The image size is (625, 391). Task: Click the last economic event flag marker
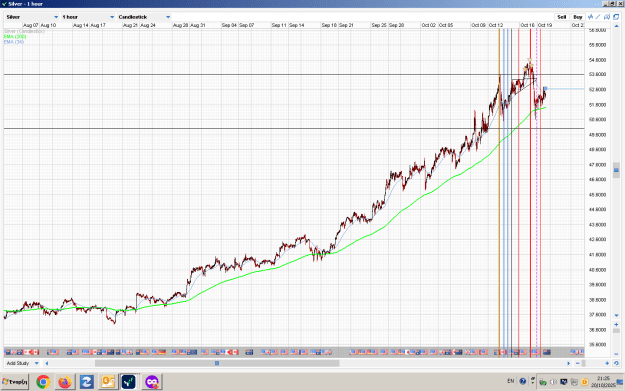pyautogui.click(x=577, y=352)
